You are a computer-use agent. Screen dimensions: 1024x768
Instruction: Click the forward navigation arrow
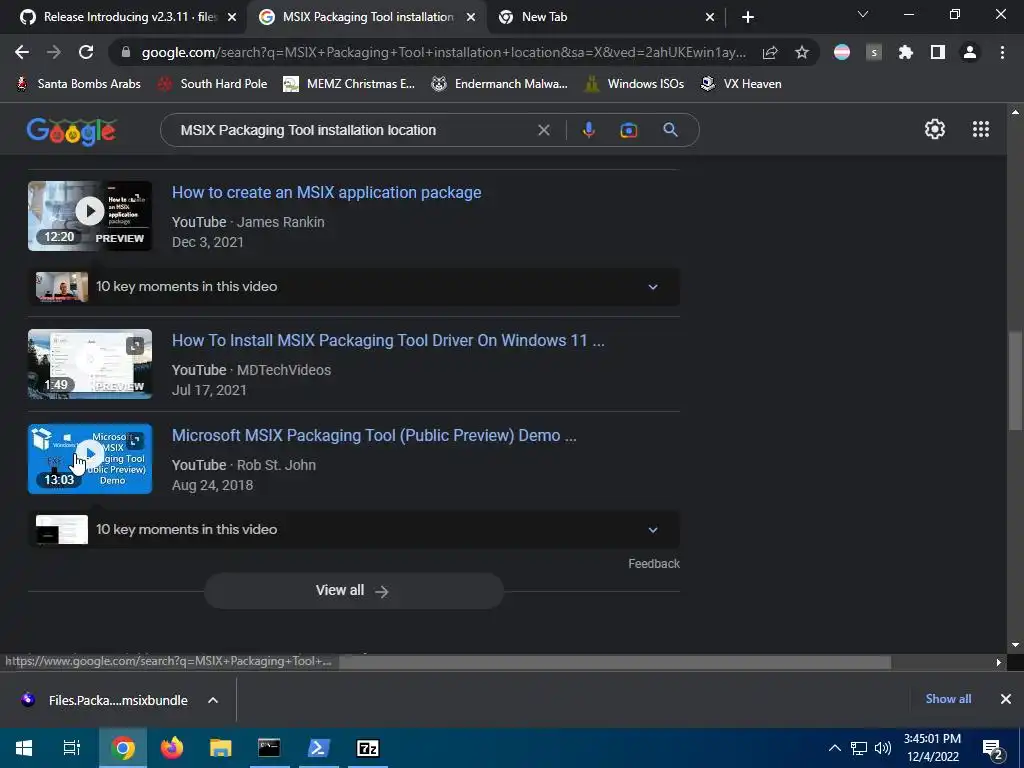coord(54,52)
